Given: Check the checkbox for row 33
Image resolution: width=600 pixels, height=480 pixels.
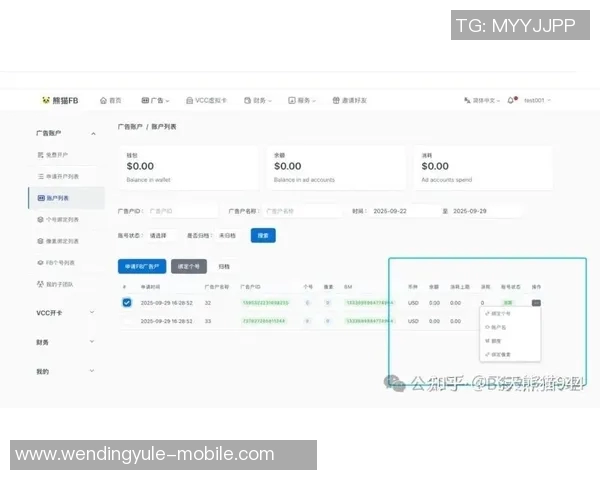Looking at the screenshot, I should coord(127,321).
